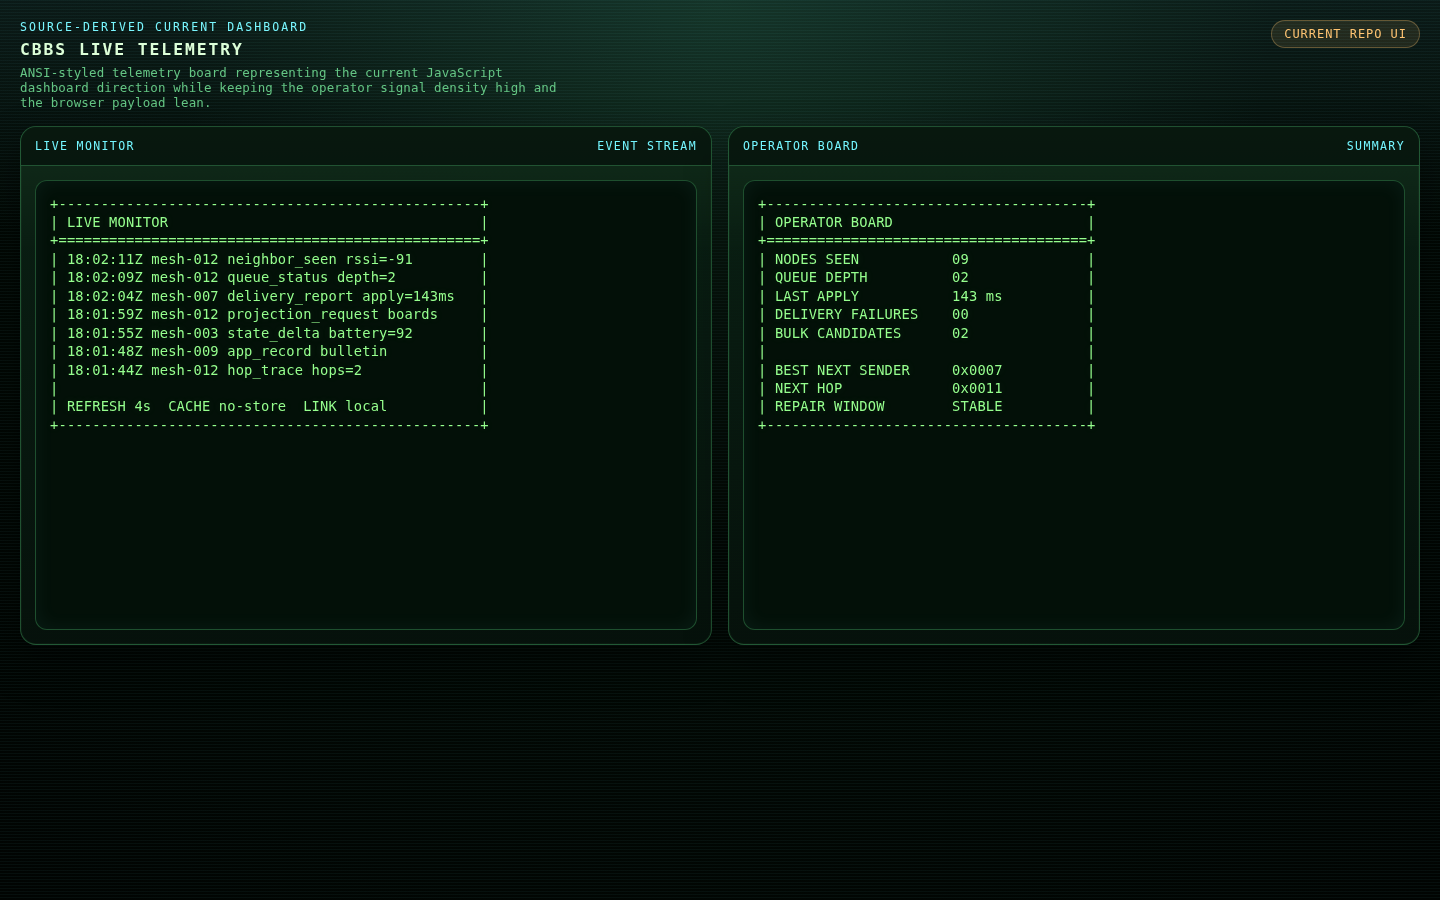This screenshot has width=1440, height=900.
Task: Click the BEST NEXT SENDER value 0x0007
Action: pos(977,370)
